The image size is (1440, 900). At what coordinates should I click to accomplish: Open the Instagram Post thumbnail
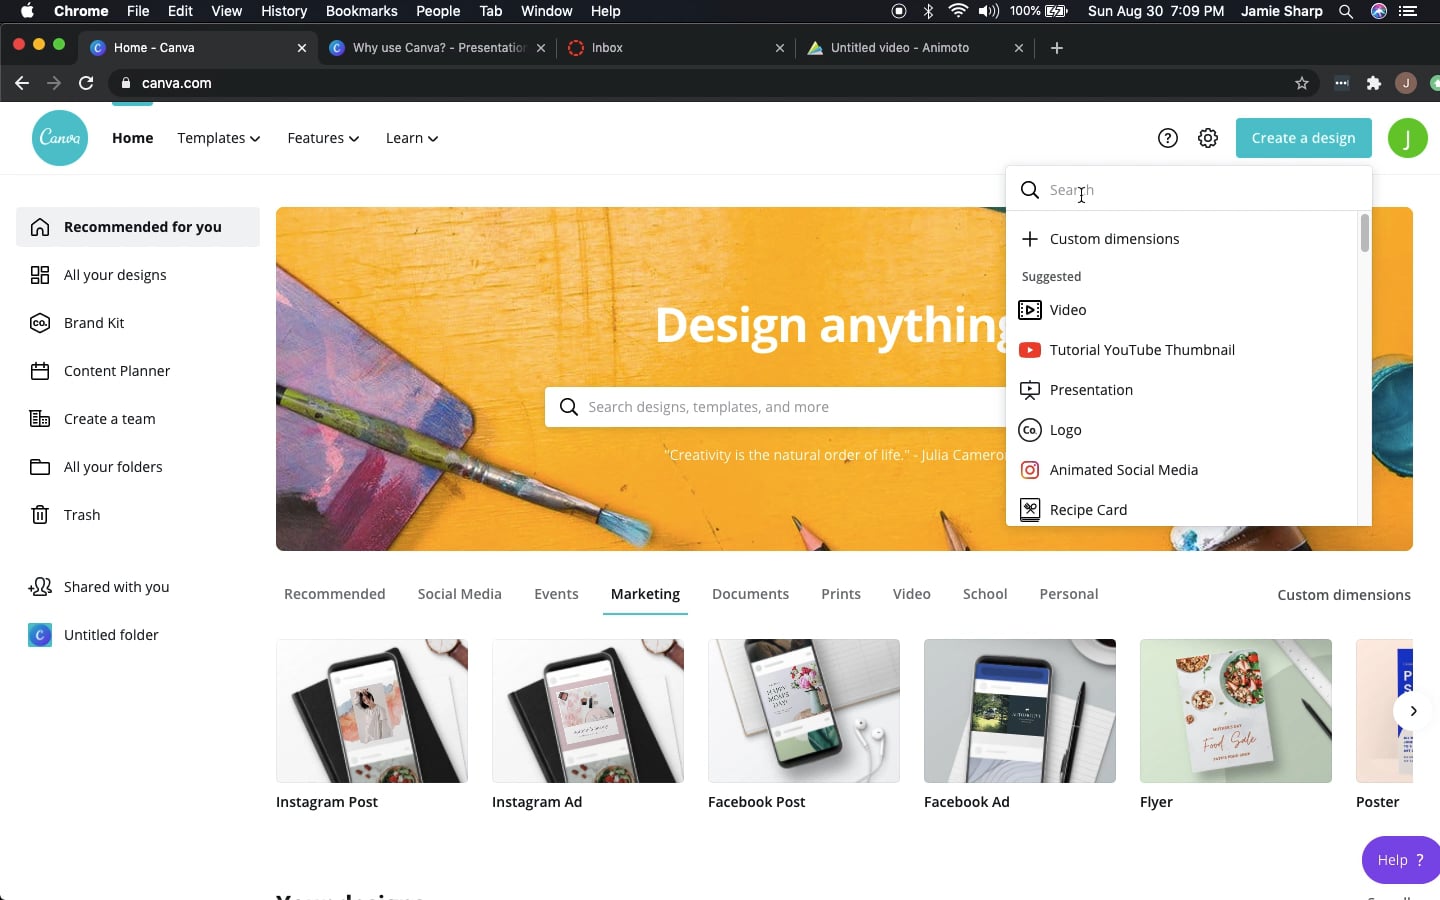coord(372,711)
